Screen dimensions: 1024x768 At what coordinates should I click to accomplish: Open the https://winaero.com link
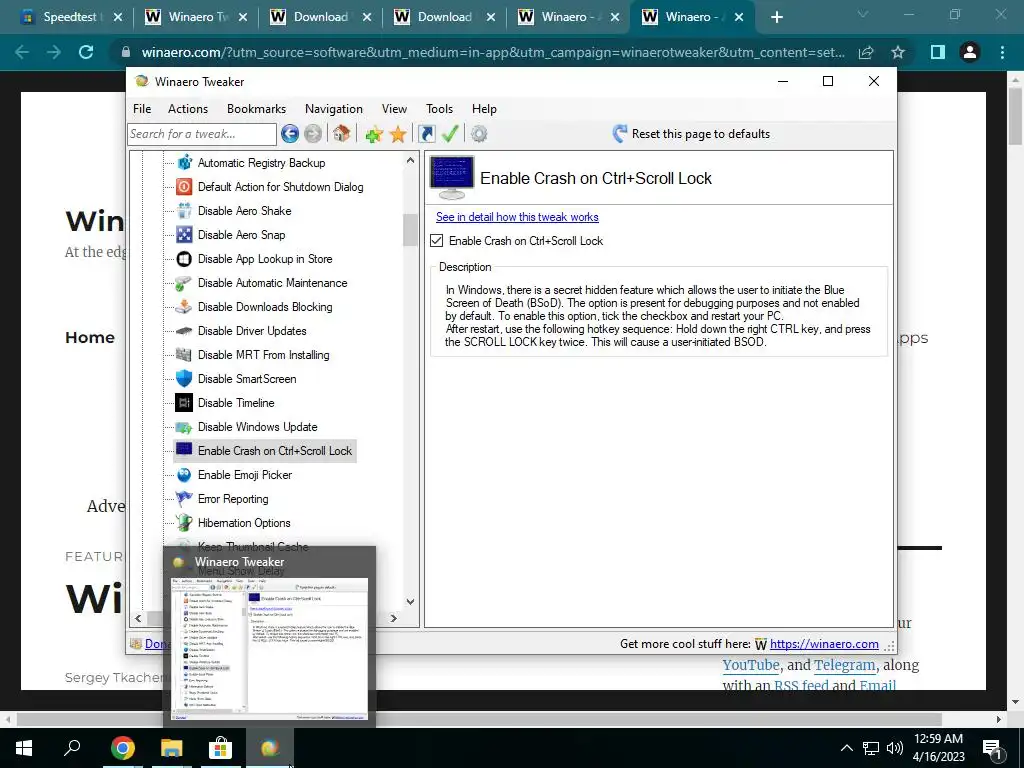(824, 644)
